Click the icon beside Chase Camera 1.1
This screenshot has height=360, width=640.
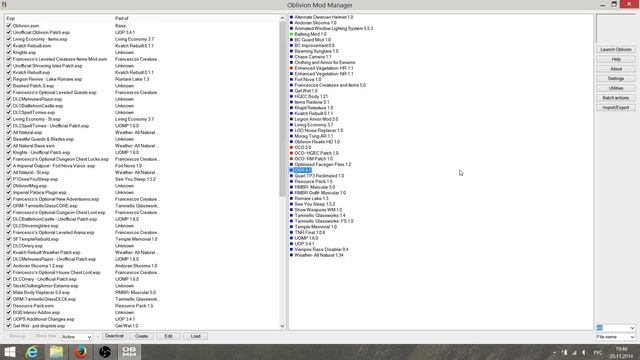click(x=291, y=57)
